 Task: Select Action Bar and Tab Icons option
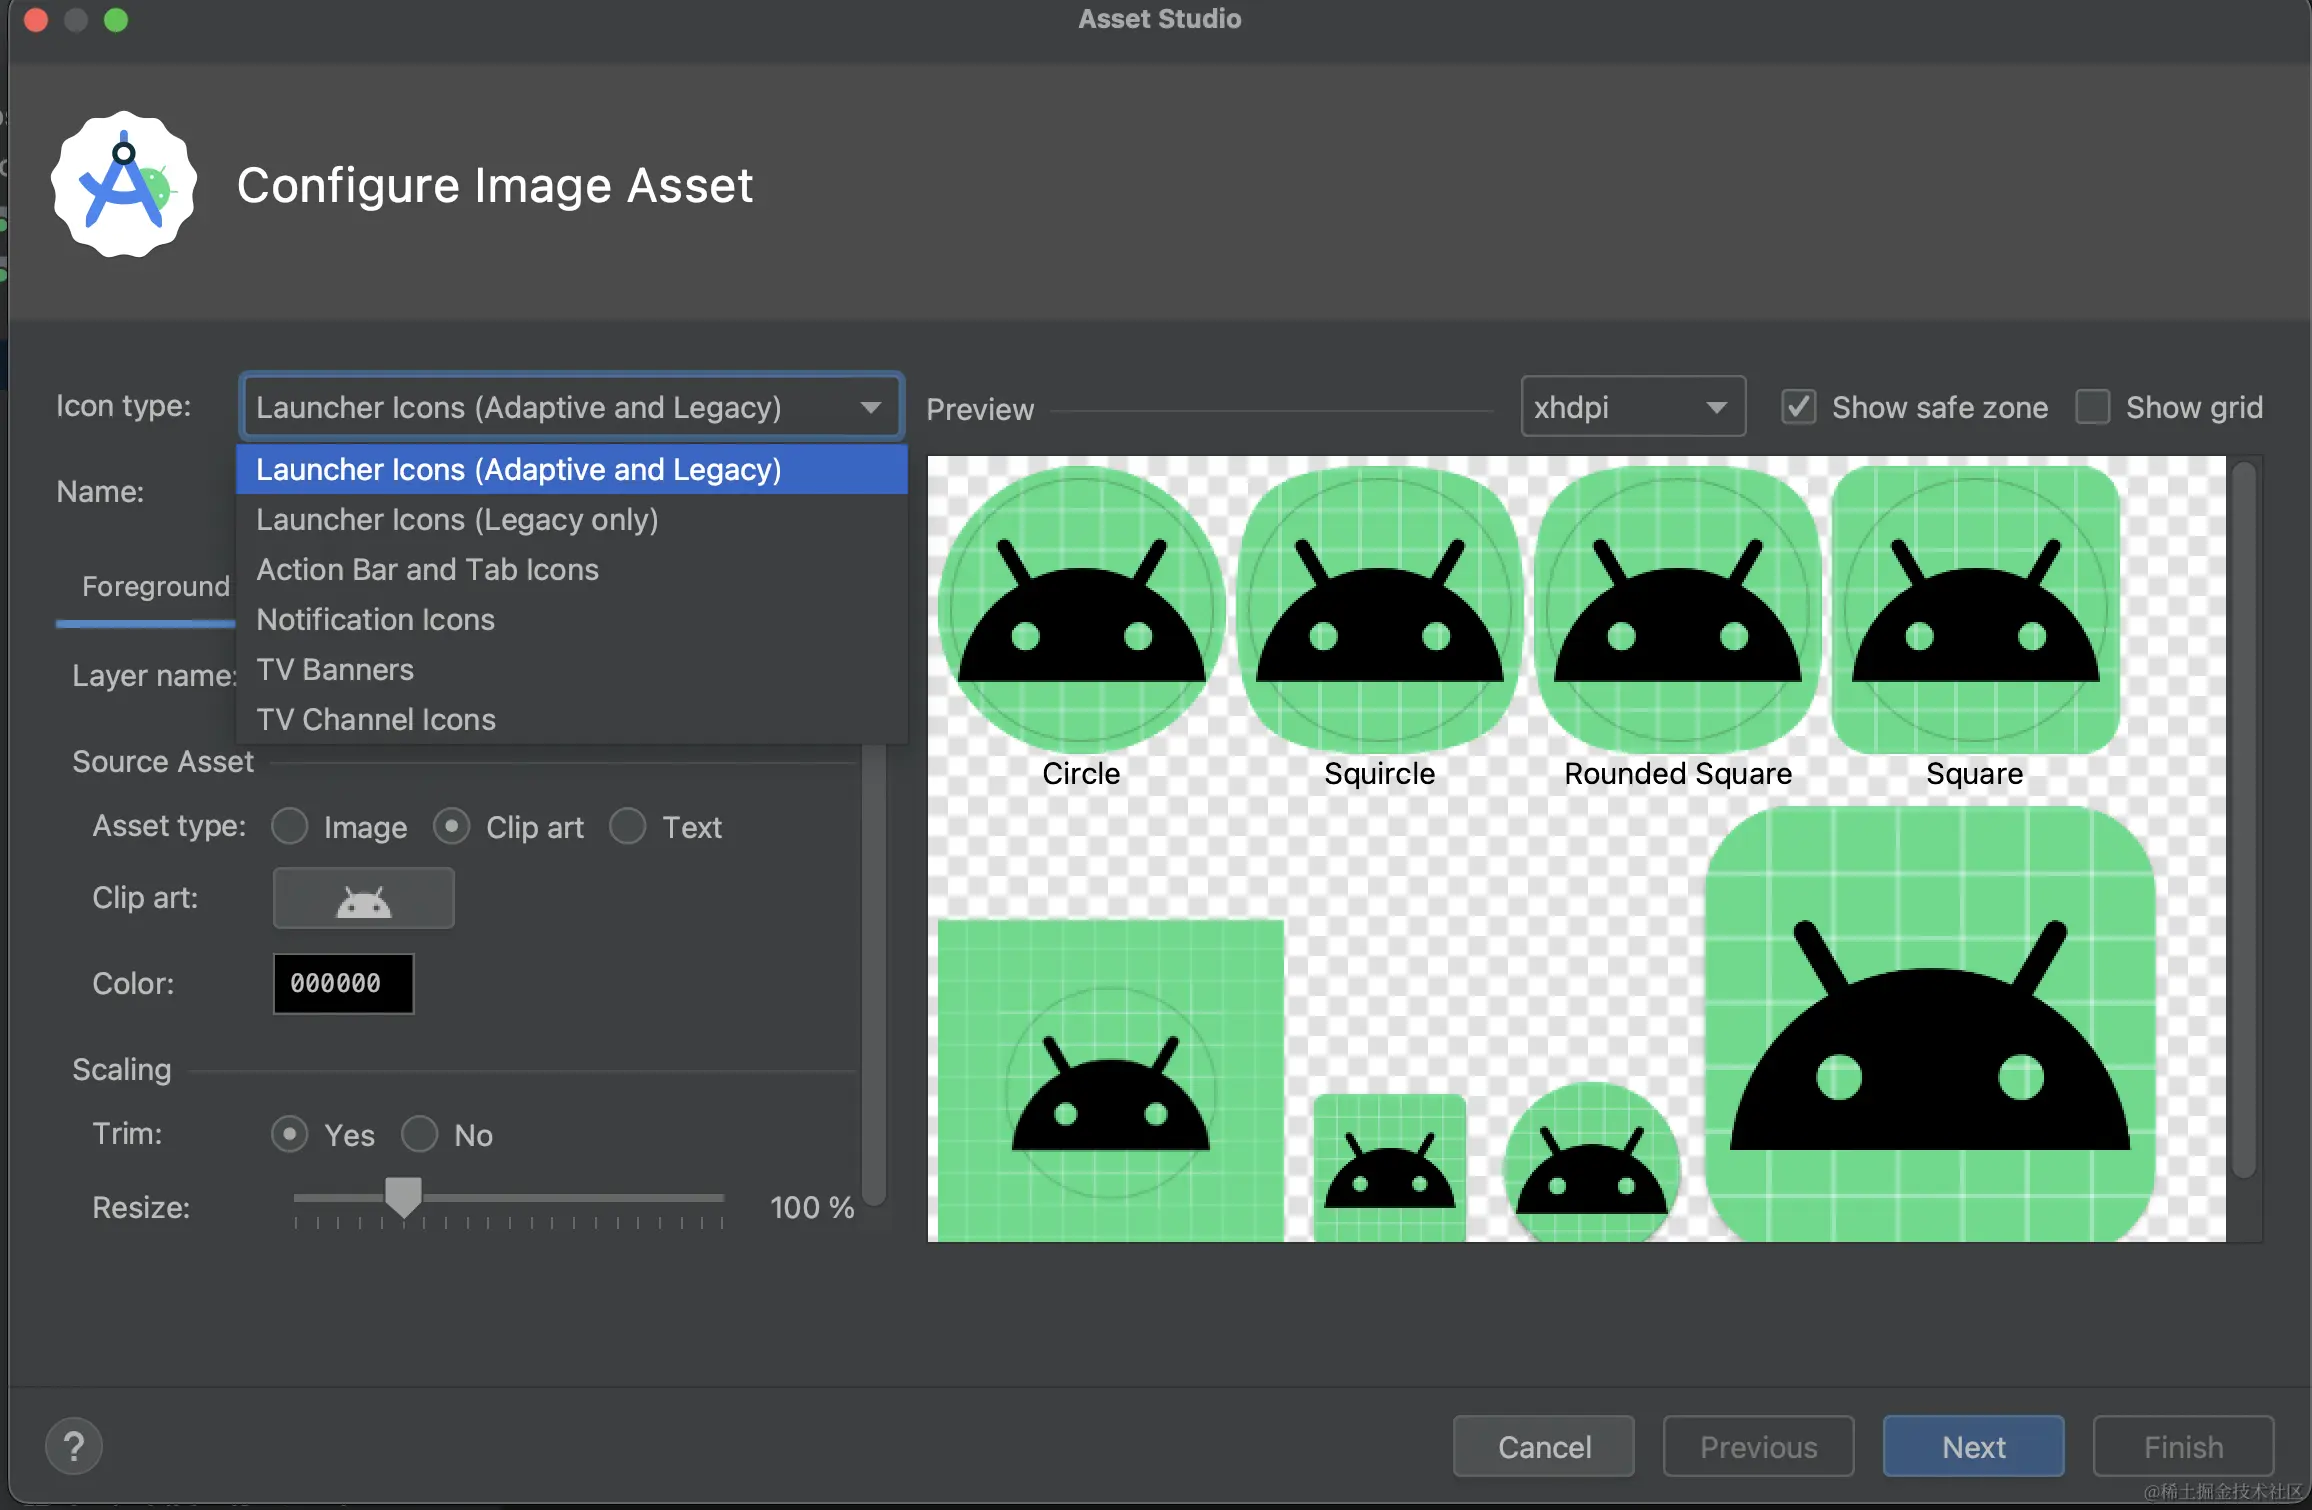coord(572,569)
